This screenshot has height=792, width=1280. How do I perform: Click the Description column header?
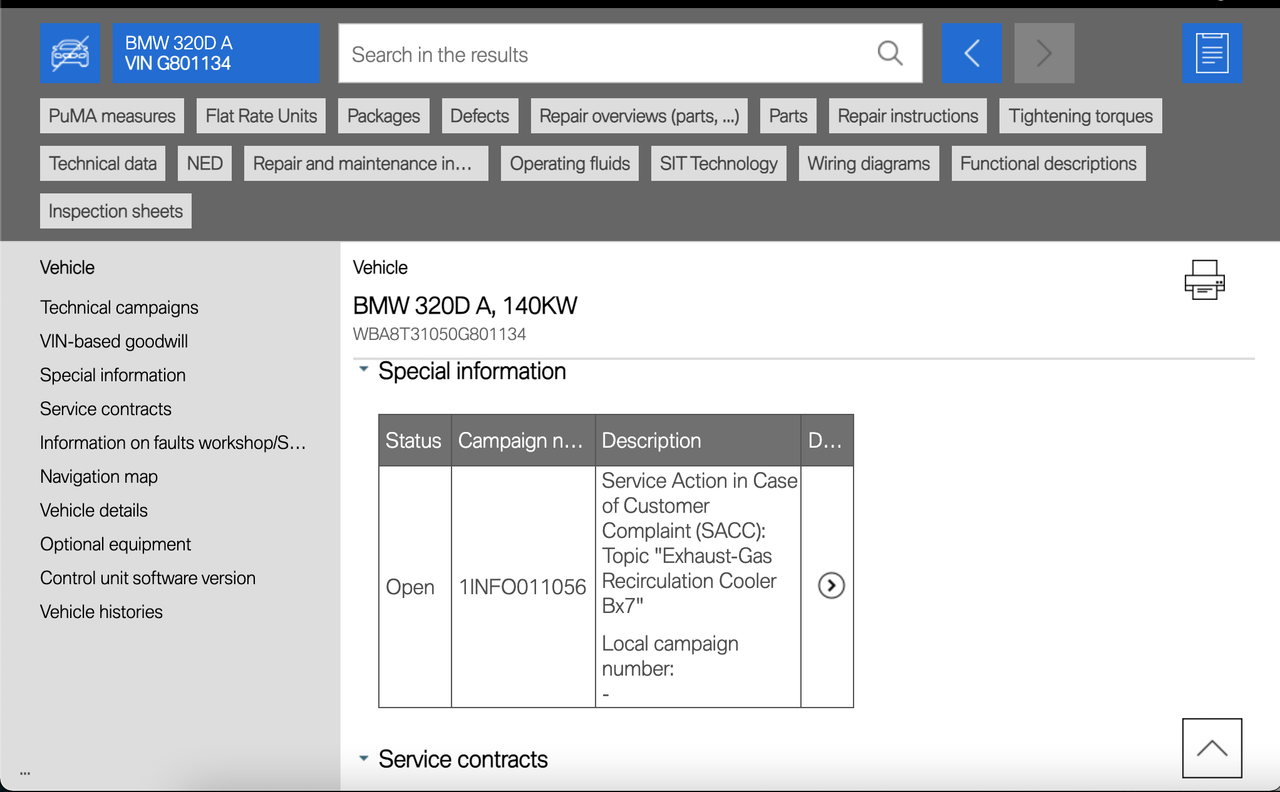coord(698,440)
